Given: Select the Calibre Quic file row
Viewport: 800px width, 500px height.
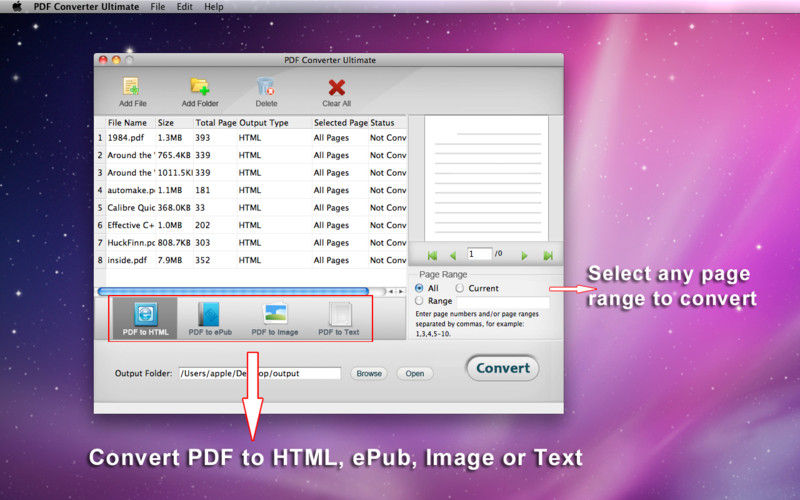Looking at the screenshot, I should pyautogui.click(x=251, y=208).
